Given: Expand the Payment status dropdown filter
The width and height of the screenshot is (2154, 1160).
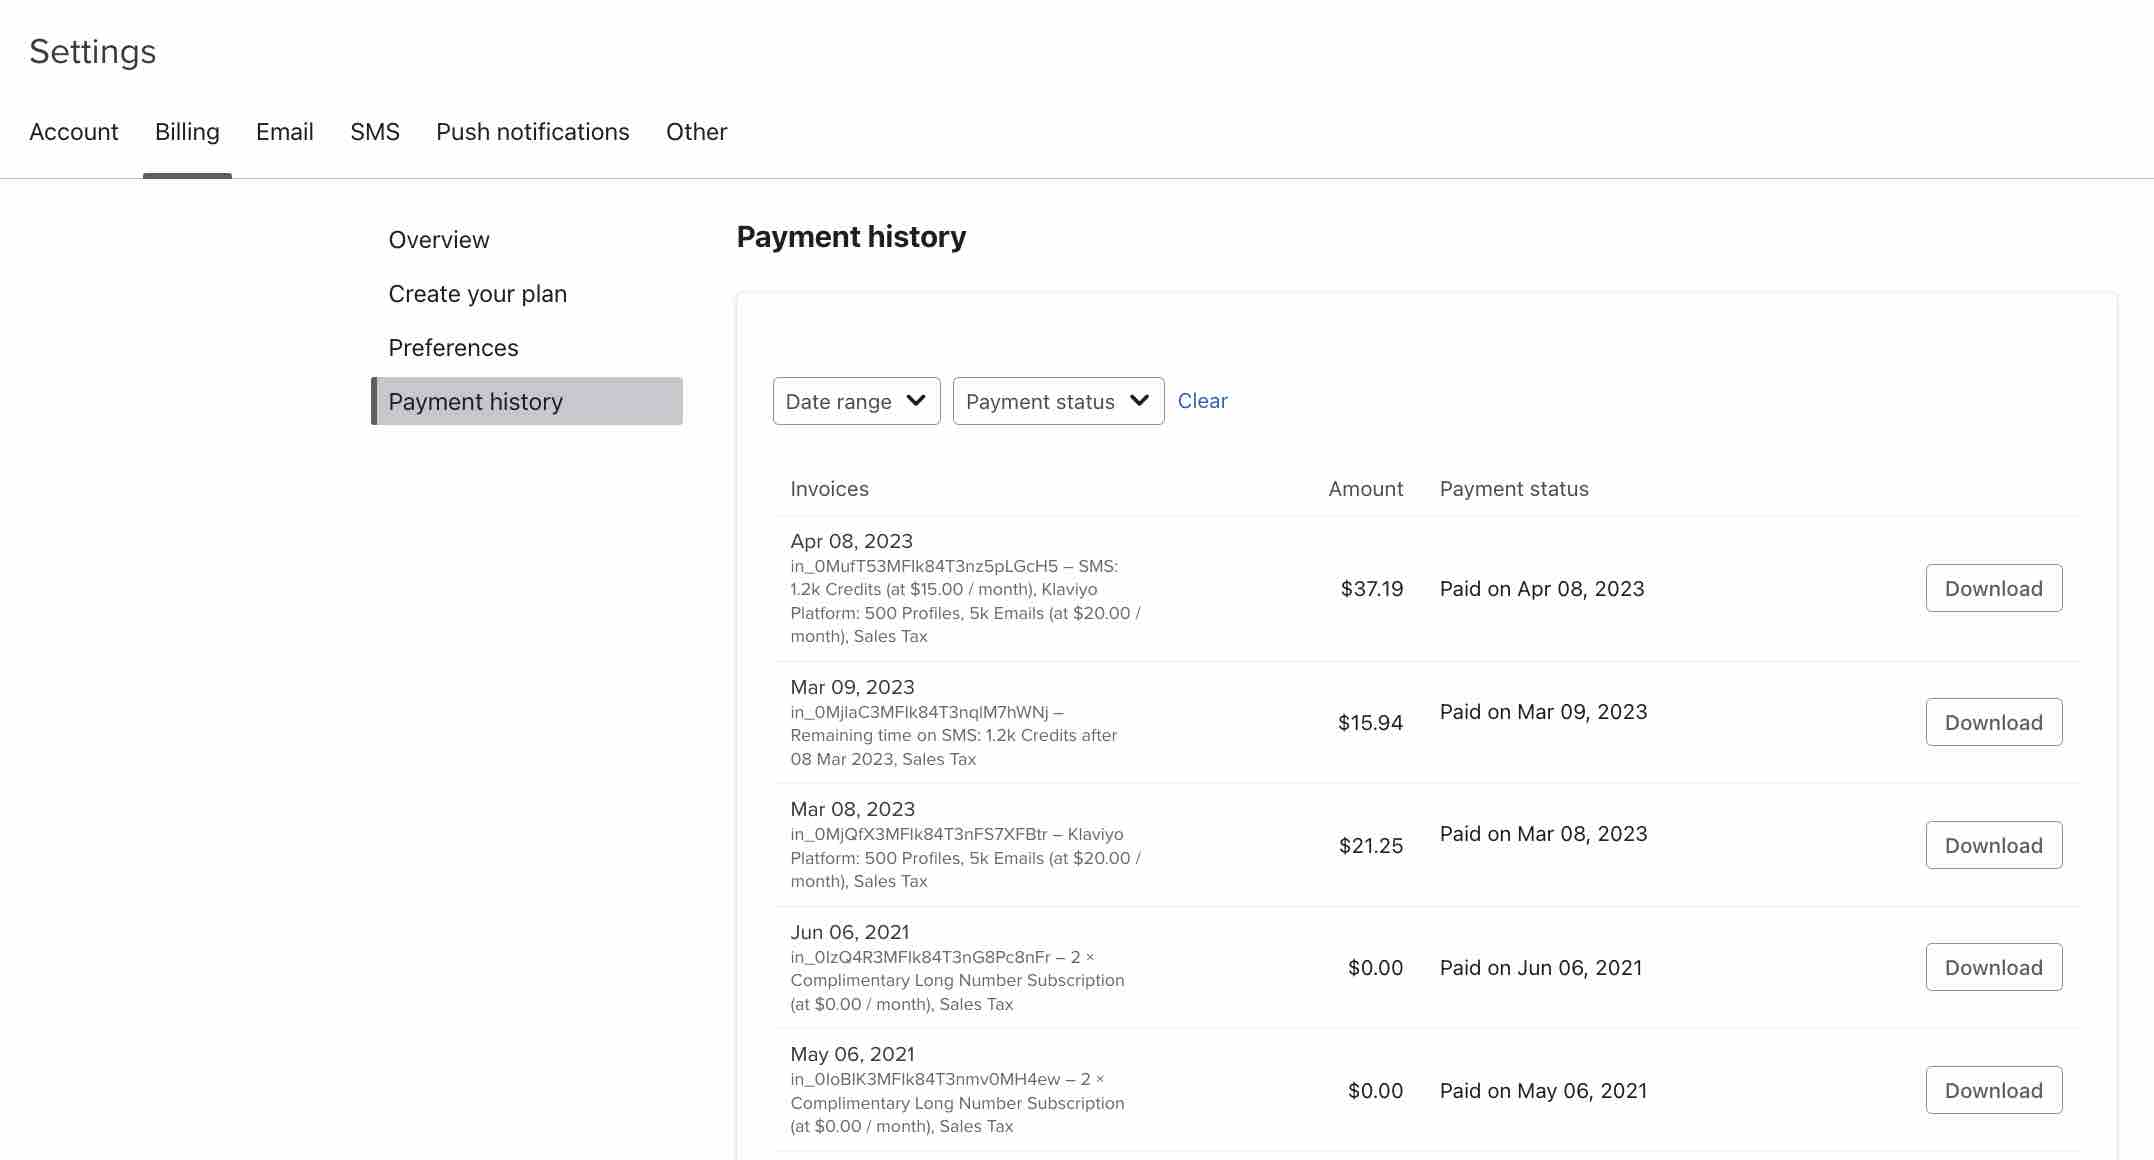Looking at the screenshot, I should click(1058, 401).
